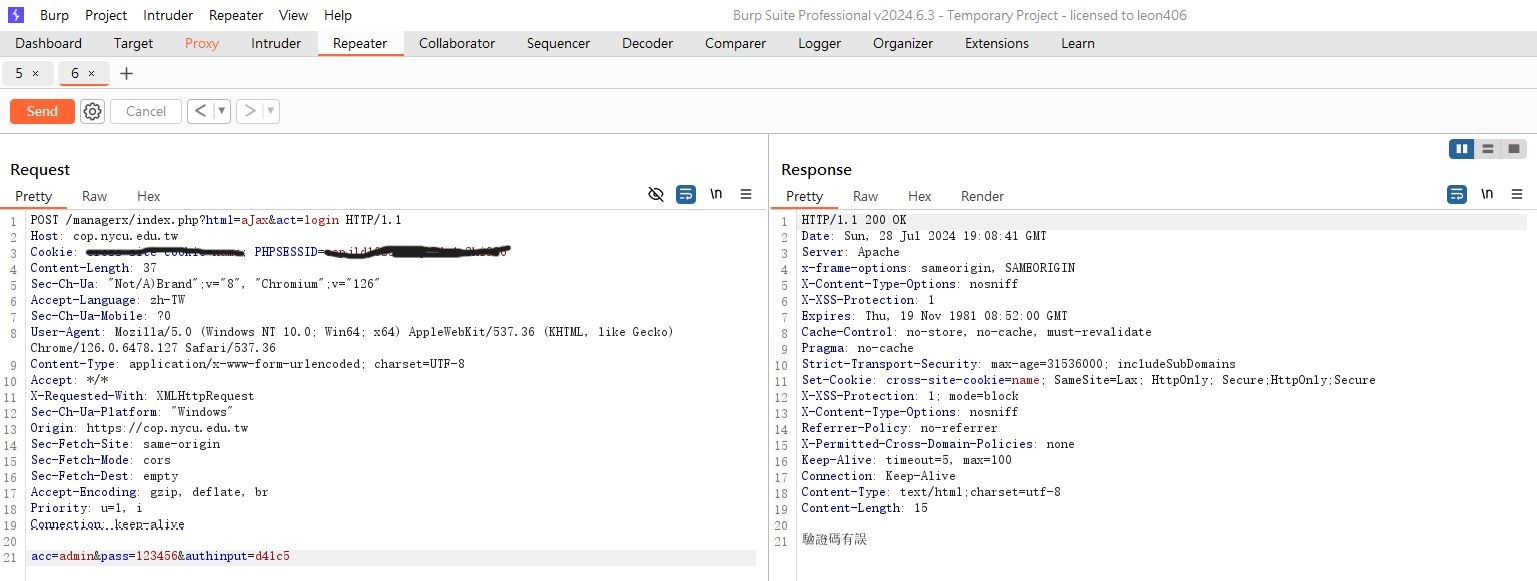Add a new Repeater tab with plus icon
Image resolution: width=1537 pixels, height=581 pixels.
pos(126,74)
